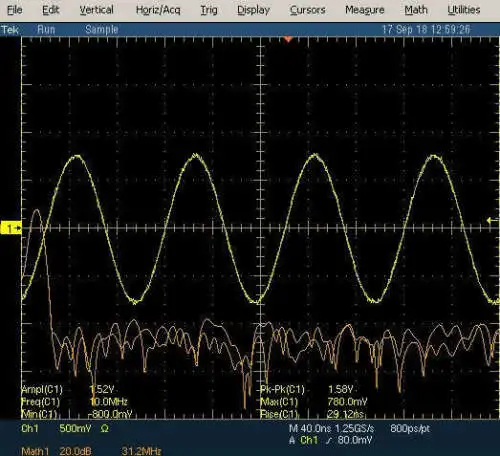The image size is (500, 456).
Task: Select the Math1 20.0dB readout
Action: tap(56, 451)
